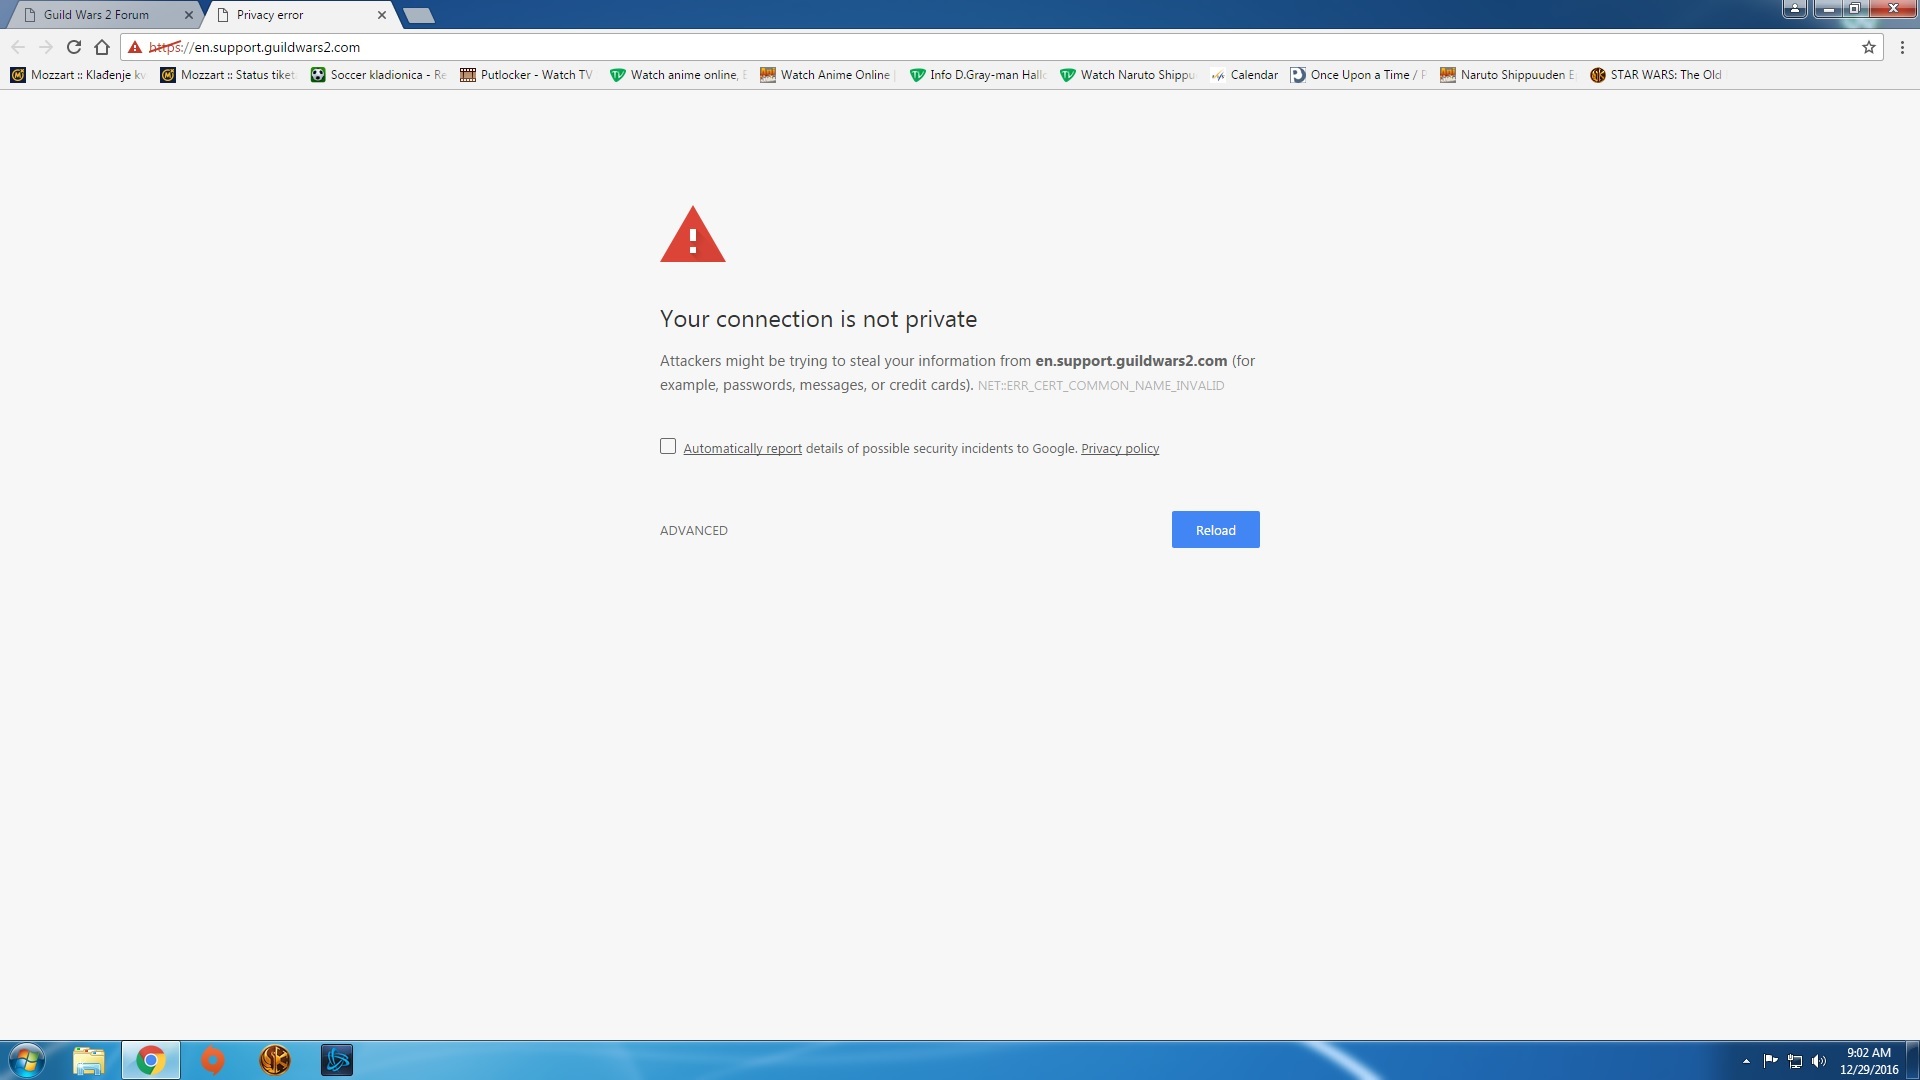Open Watch Naruto Shippuden bookmark
This screenshot has width=1920, height=1080.
[x=1129, y=75]
